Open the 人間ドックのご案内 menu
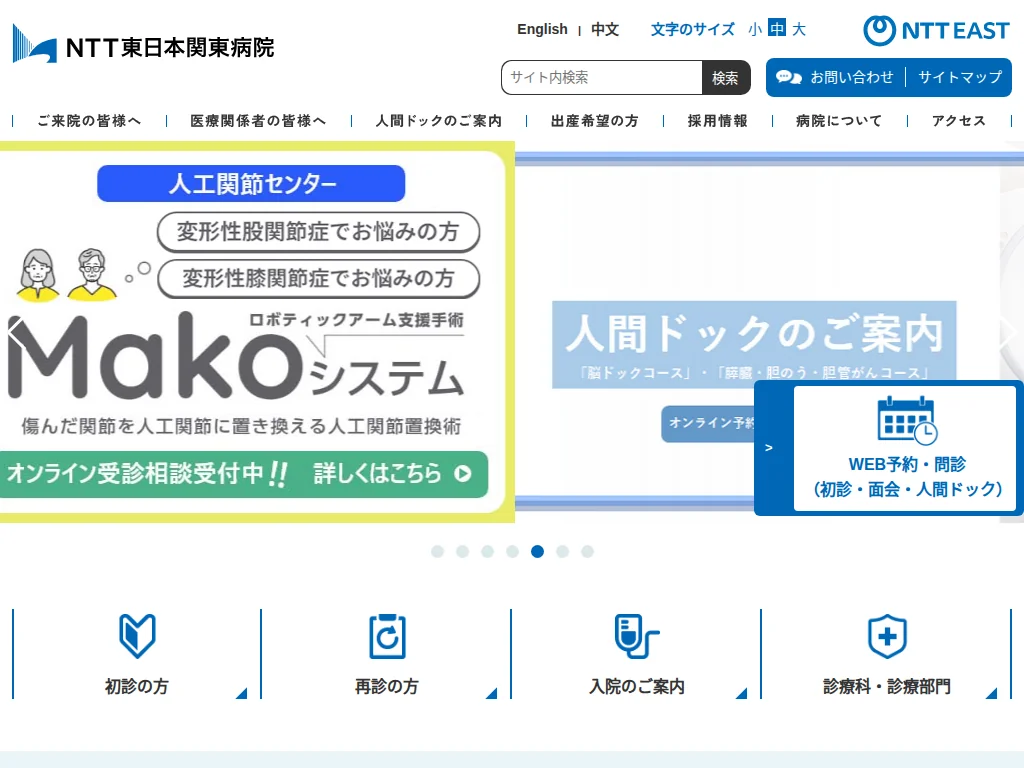 coord(439,121)
